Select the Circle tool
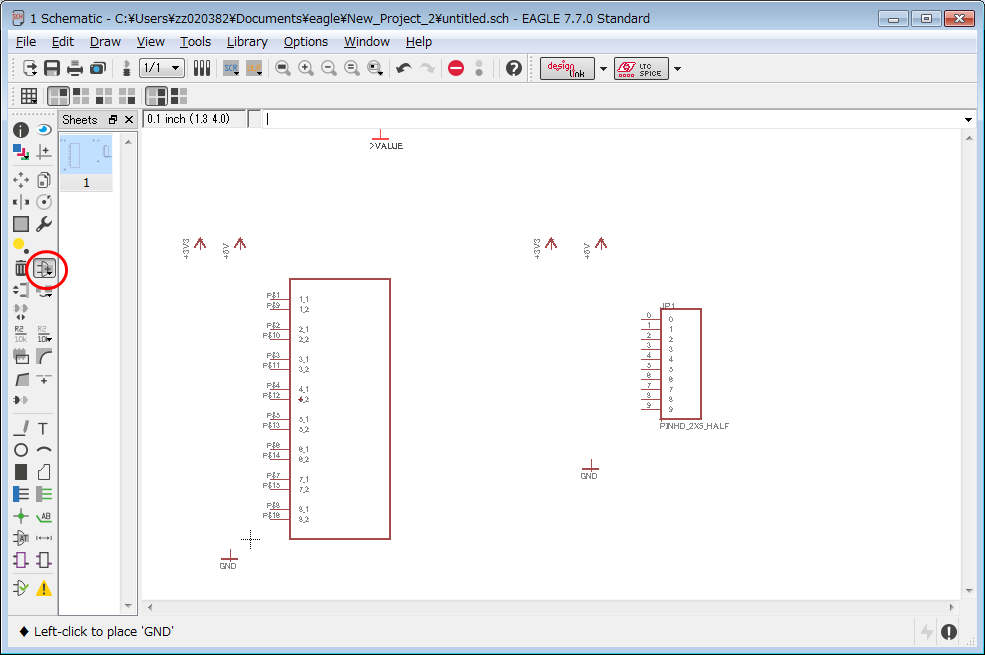The height and width of the screenshot is (655, 985). tap(21, 450)
